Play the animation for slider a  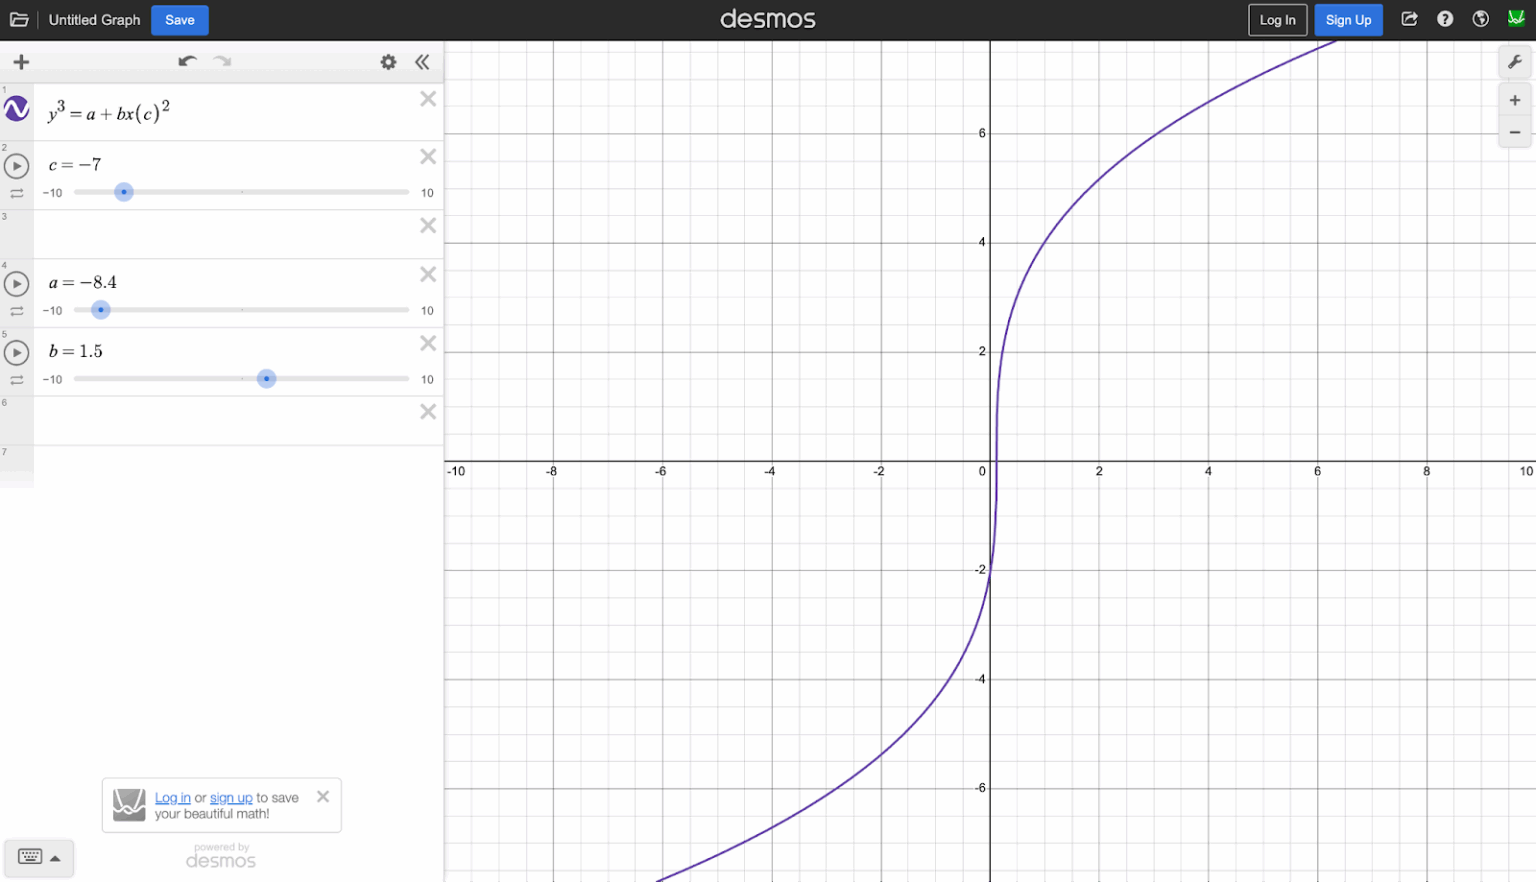coord(16,284)
